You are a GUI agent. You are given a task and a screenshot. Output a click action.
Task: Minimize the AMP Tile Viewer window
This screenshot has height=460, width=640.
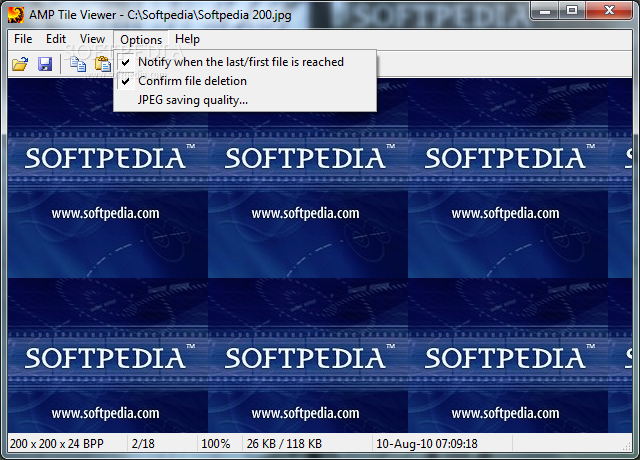(544, 11)
